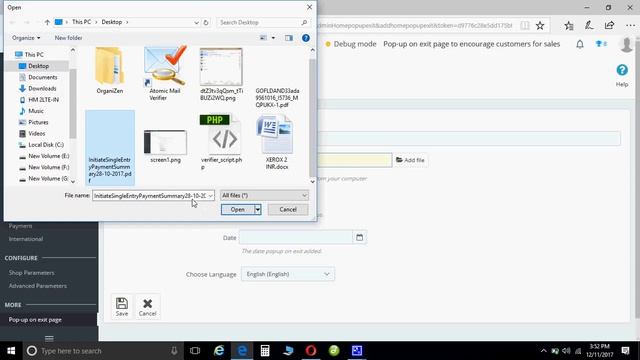The width and height of the screenshot is (640, 360).
Task: Expand the Open button split arrow
Action: (258, 209)
